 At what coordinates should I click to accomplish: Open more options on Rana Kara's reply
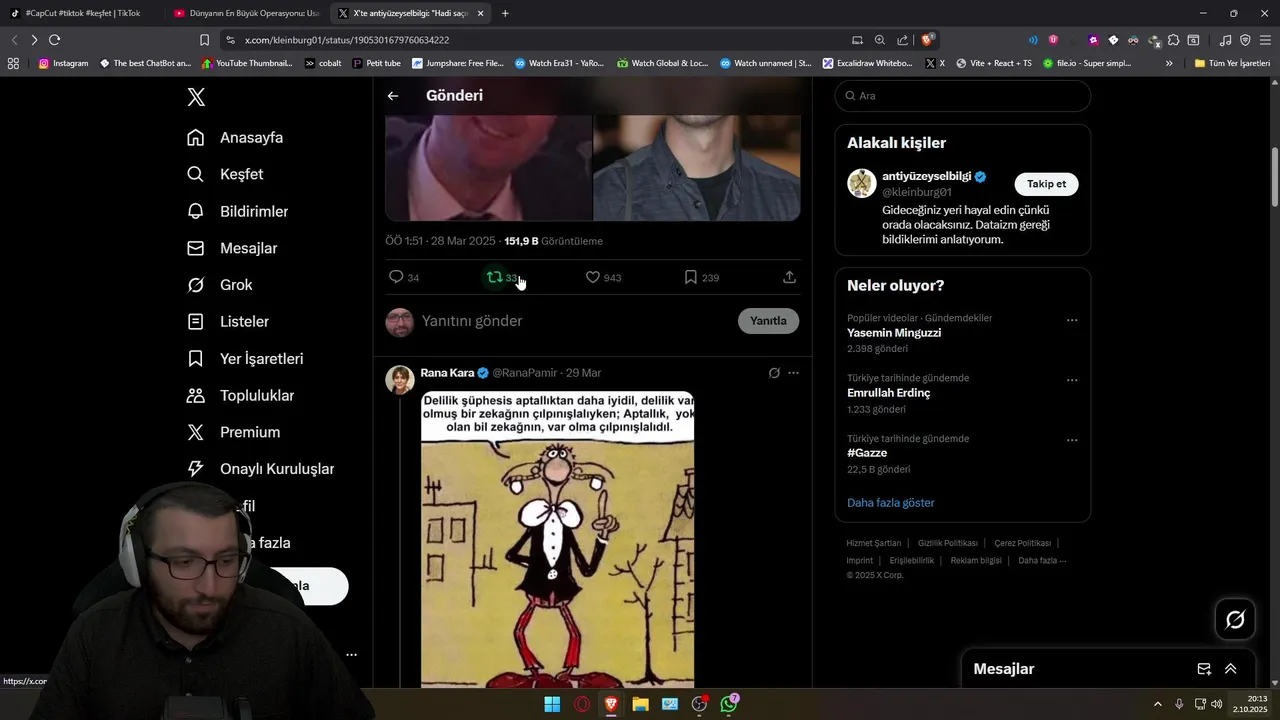793,373
